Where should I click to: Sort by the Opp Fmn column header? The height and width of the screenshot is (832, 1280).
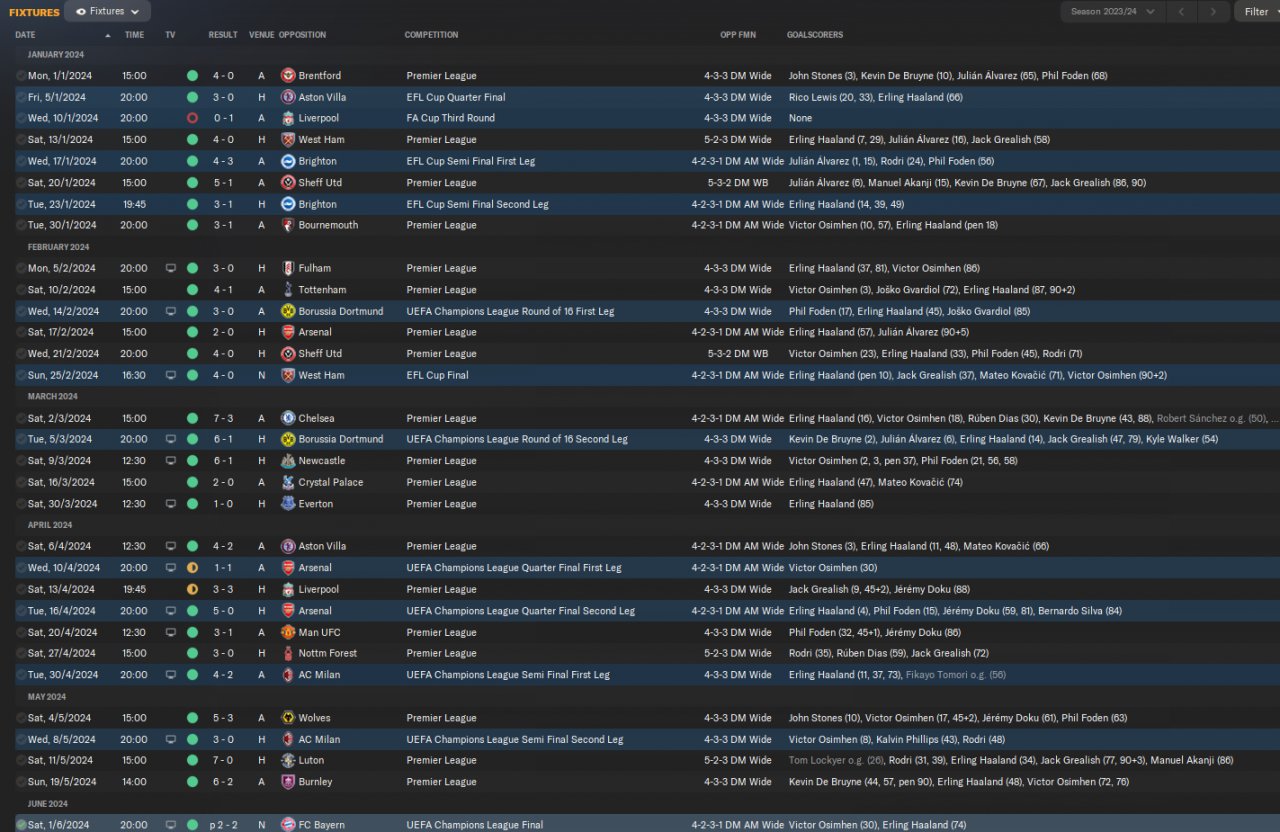pos(738,35)
